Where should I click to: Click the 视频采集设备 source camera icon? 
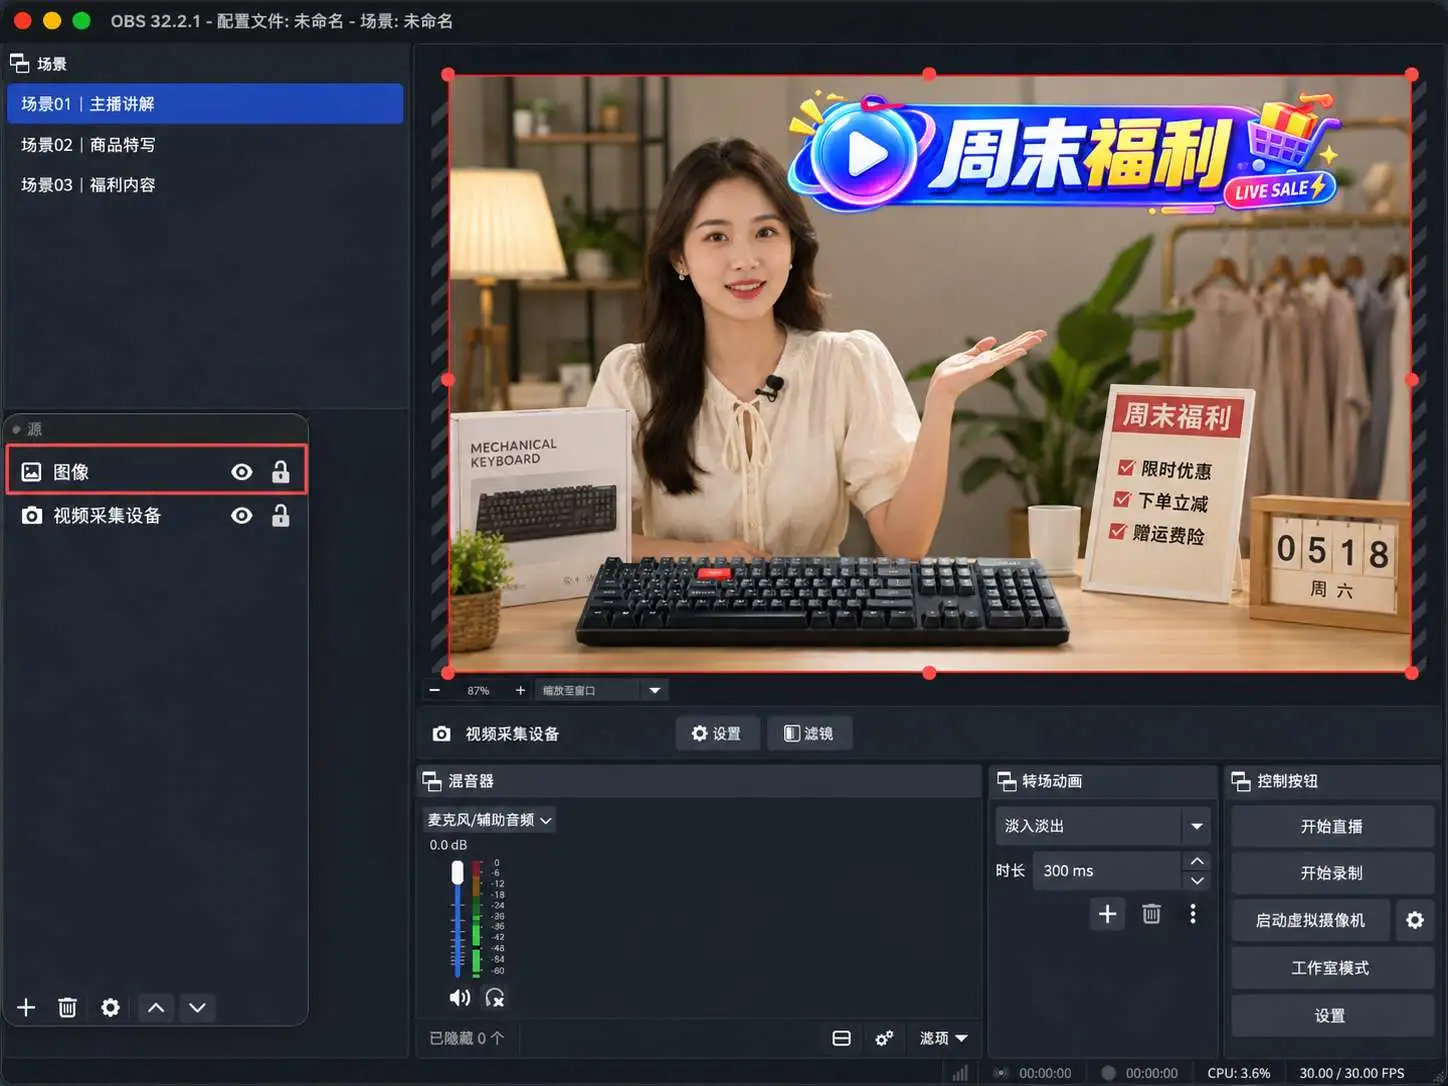[x=32, y=516]
